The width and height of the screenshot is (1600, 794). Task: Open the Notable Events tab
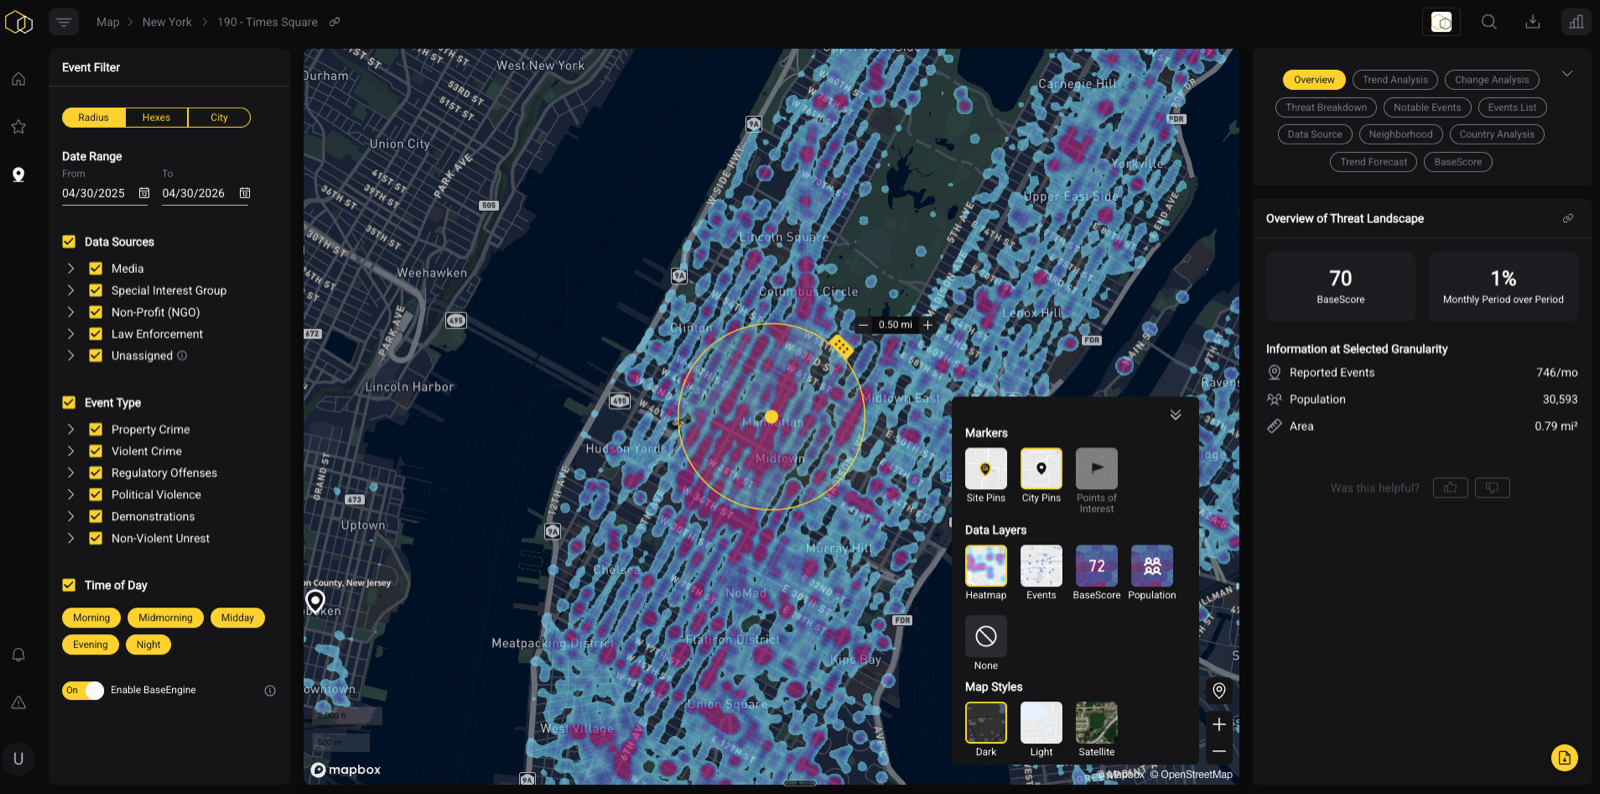pos(1427,107)
